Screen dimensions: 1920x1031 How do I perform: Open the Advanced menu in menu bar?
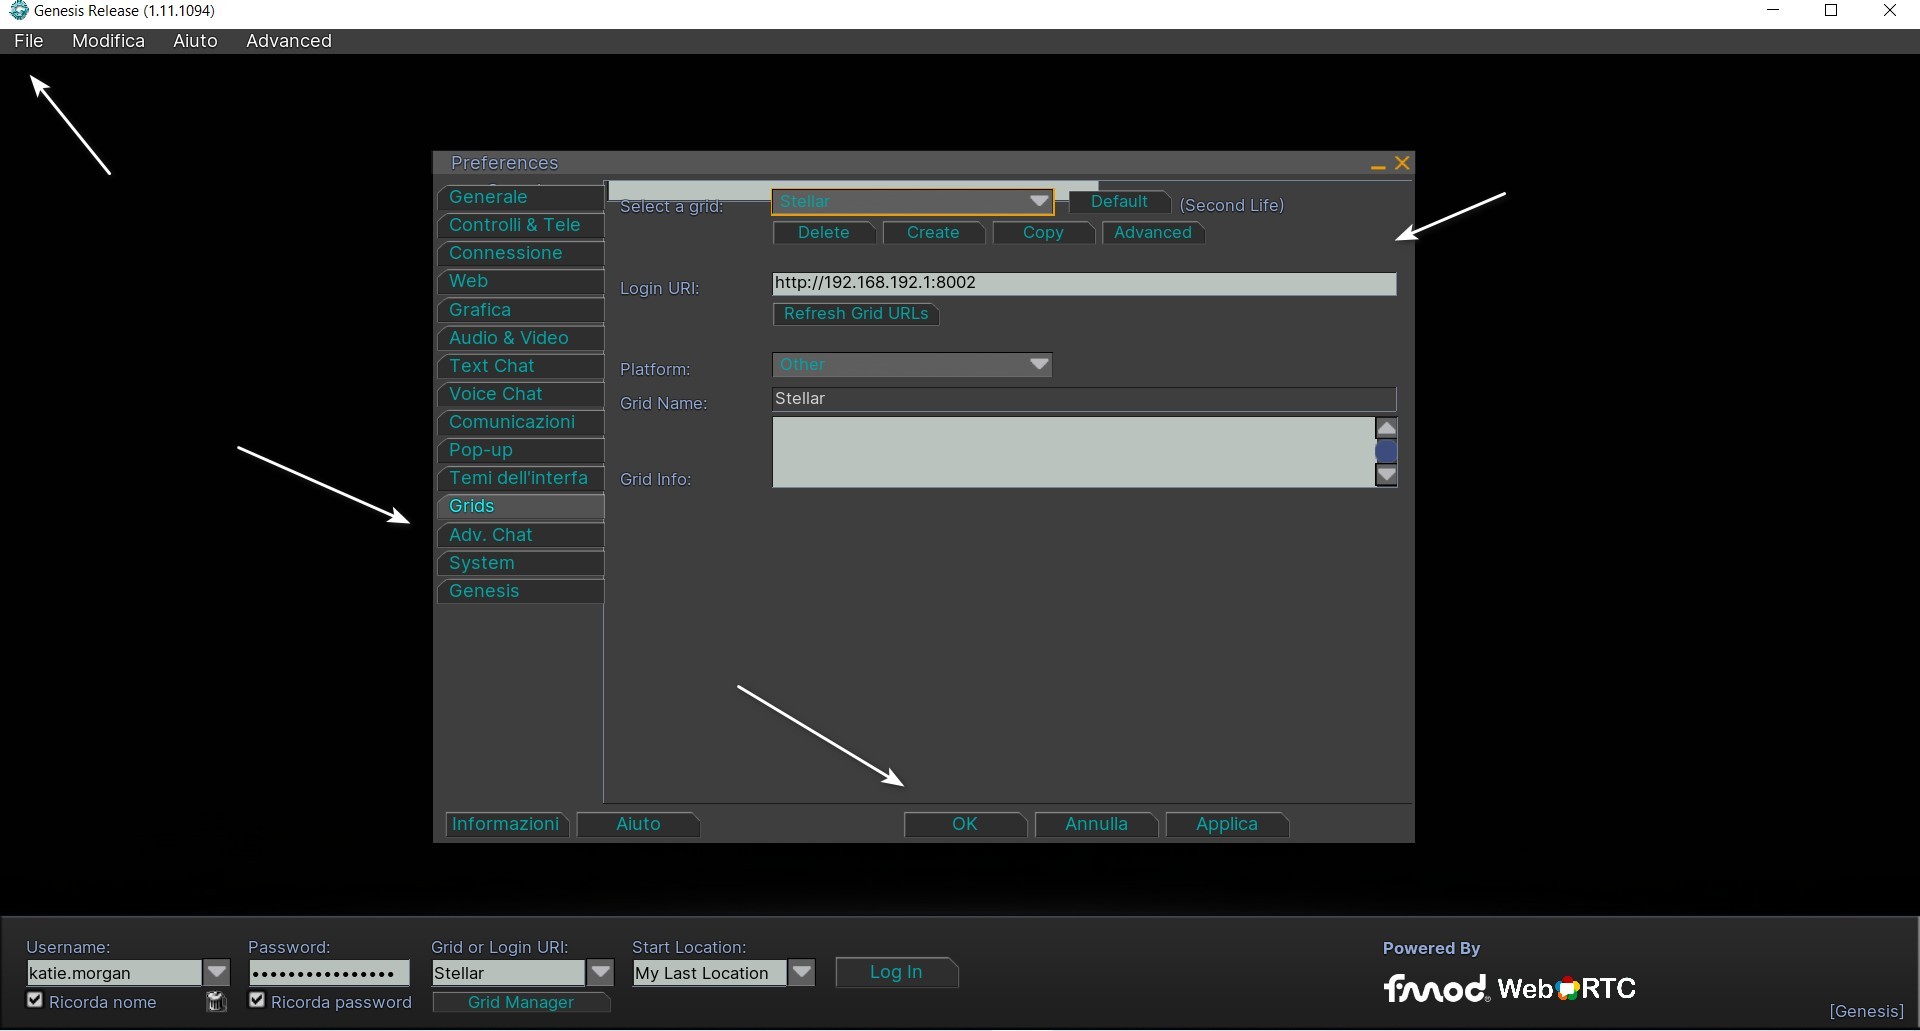pyautogui.click(x=288, y=41)
